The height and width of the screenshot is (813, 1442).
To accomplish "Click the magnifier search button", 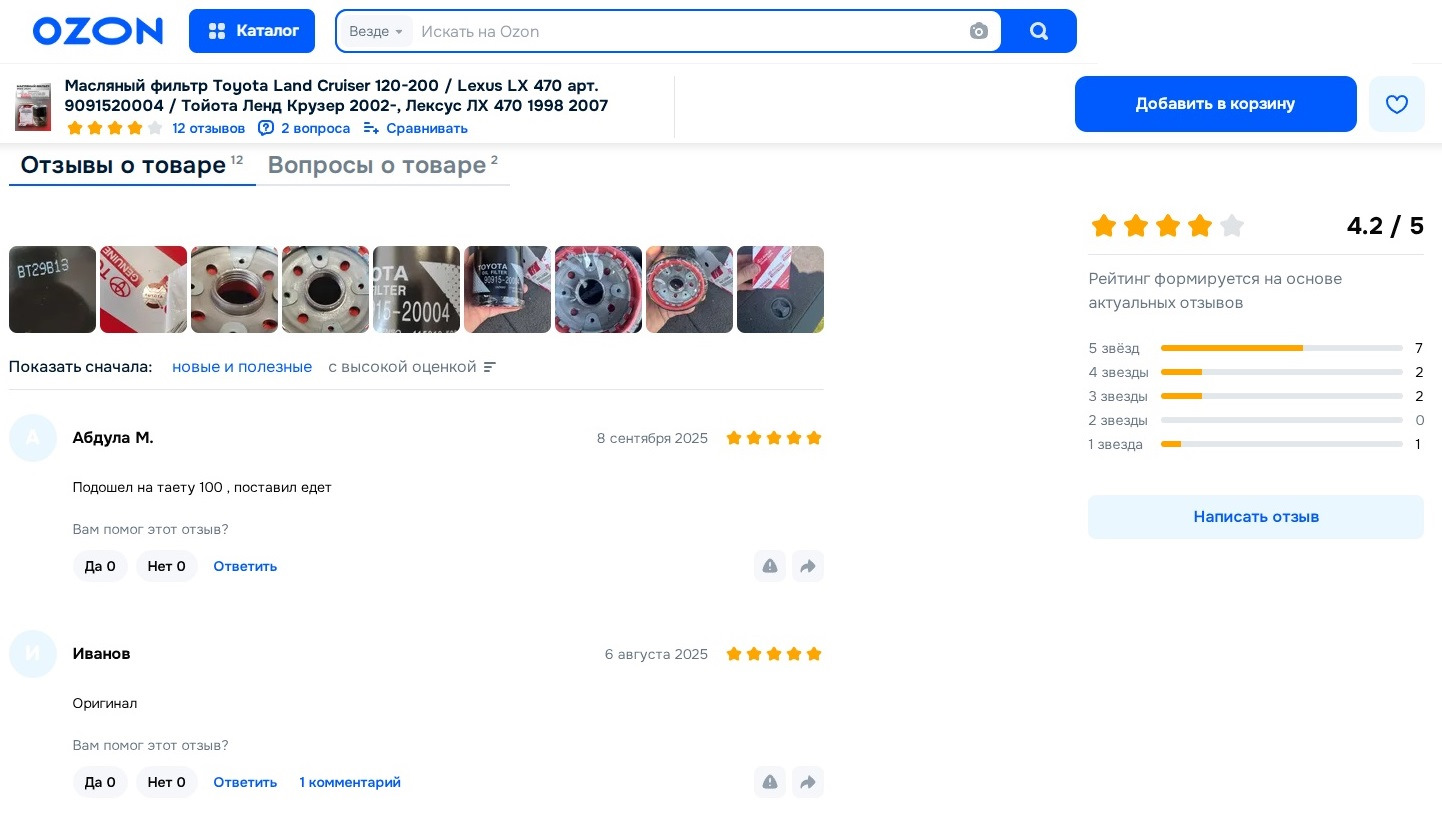I will tap(1039, 31).
